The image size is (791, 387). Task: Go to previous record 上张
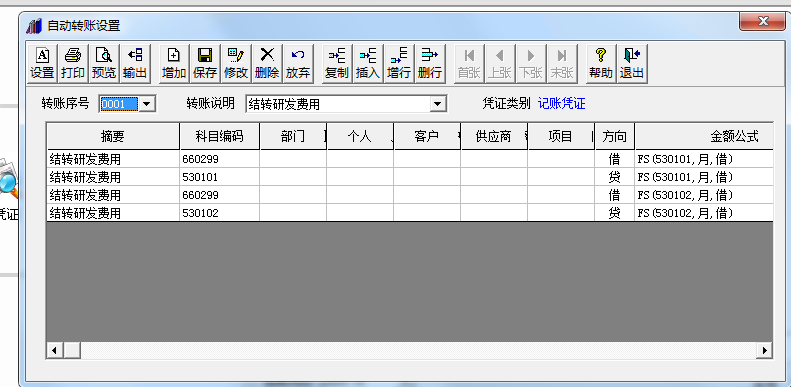[500, 64]
